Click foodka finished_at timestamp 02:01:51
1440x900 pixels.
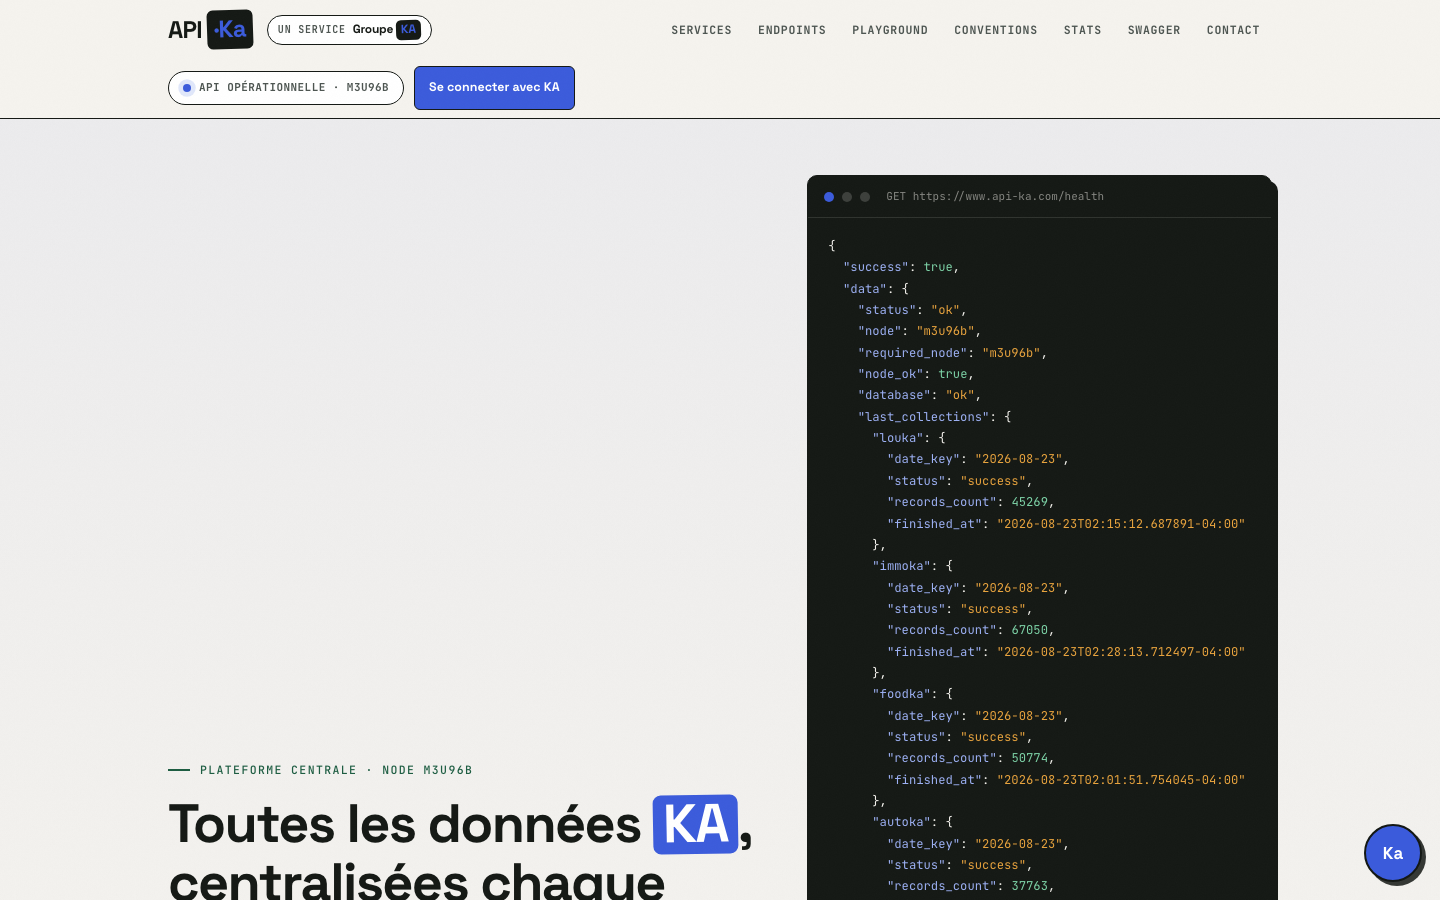[x=1121, y=780]
